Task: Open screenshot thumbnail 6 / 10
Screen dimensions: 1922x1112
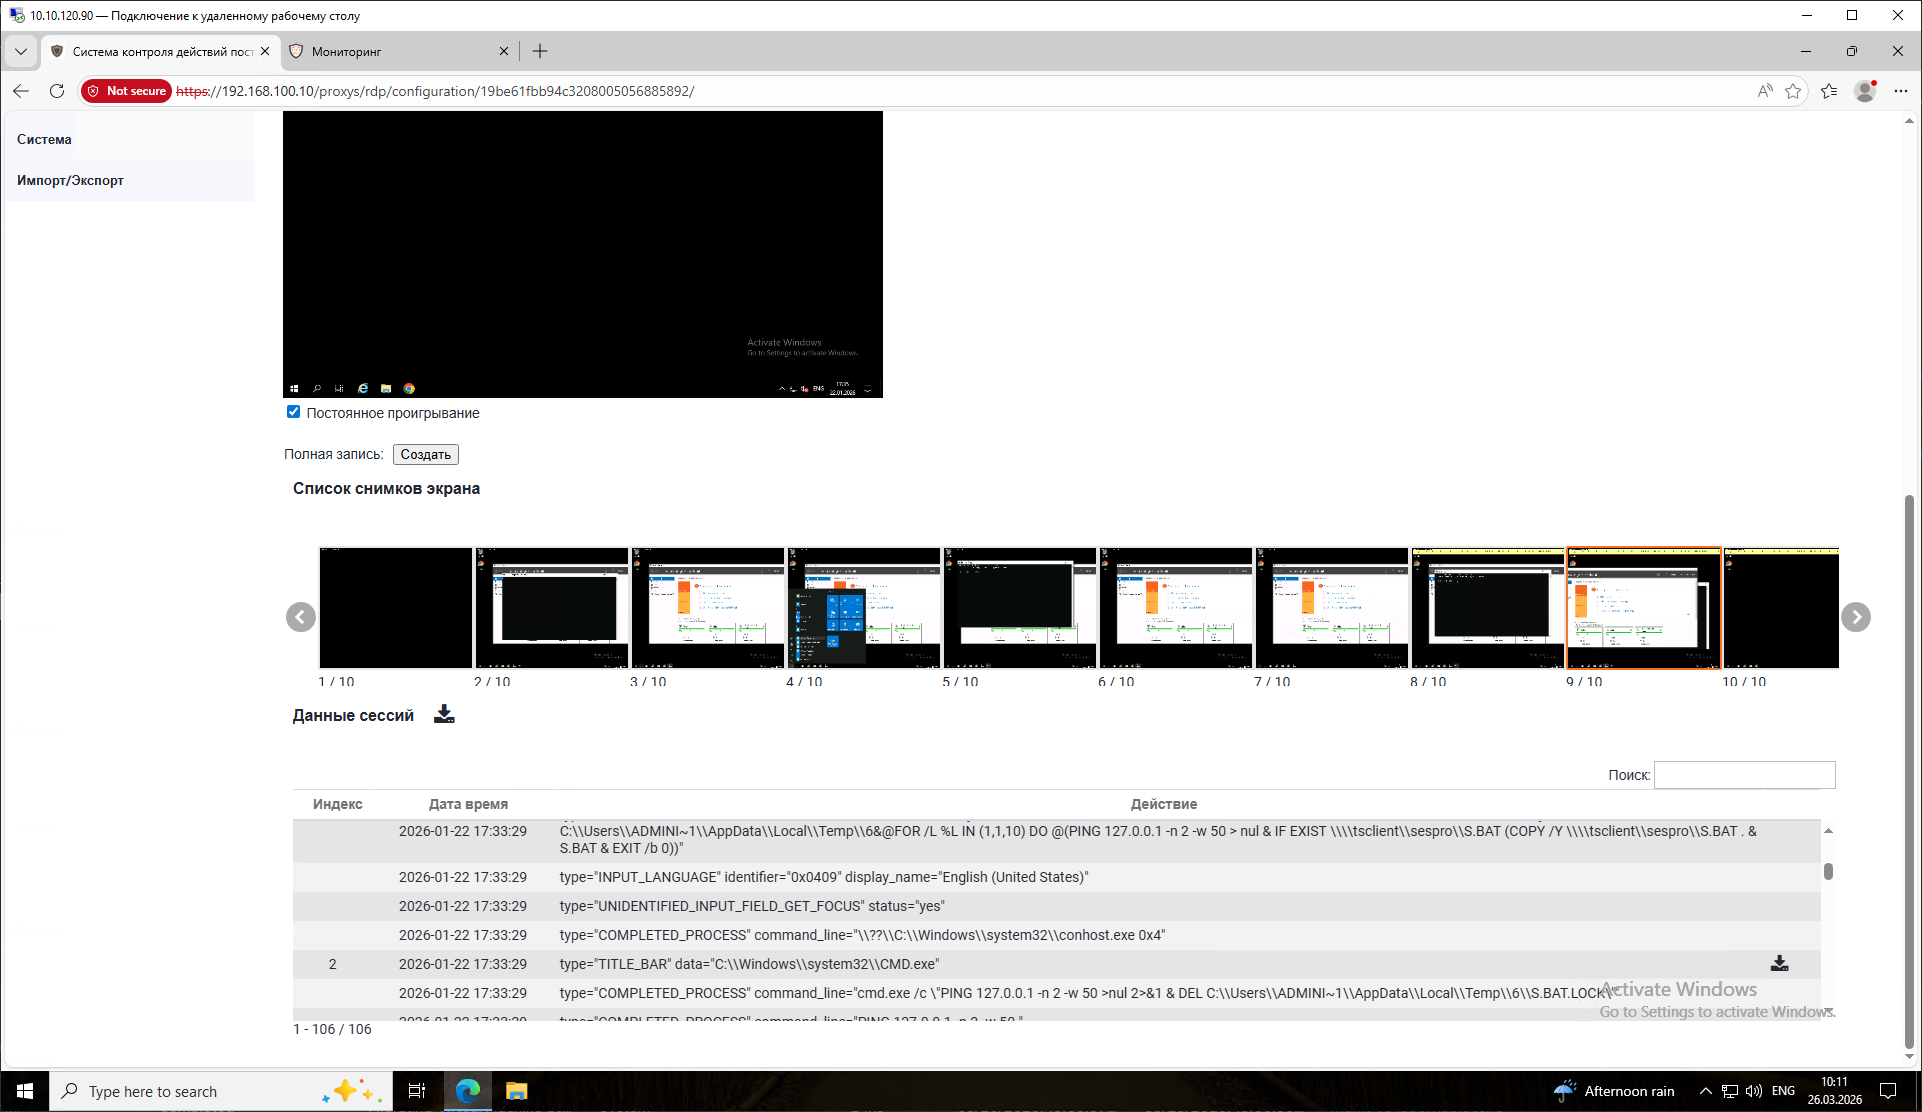Action: (1175, 607)
